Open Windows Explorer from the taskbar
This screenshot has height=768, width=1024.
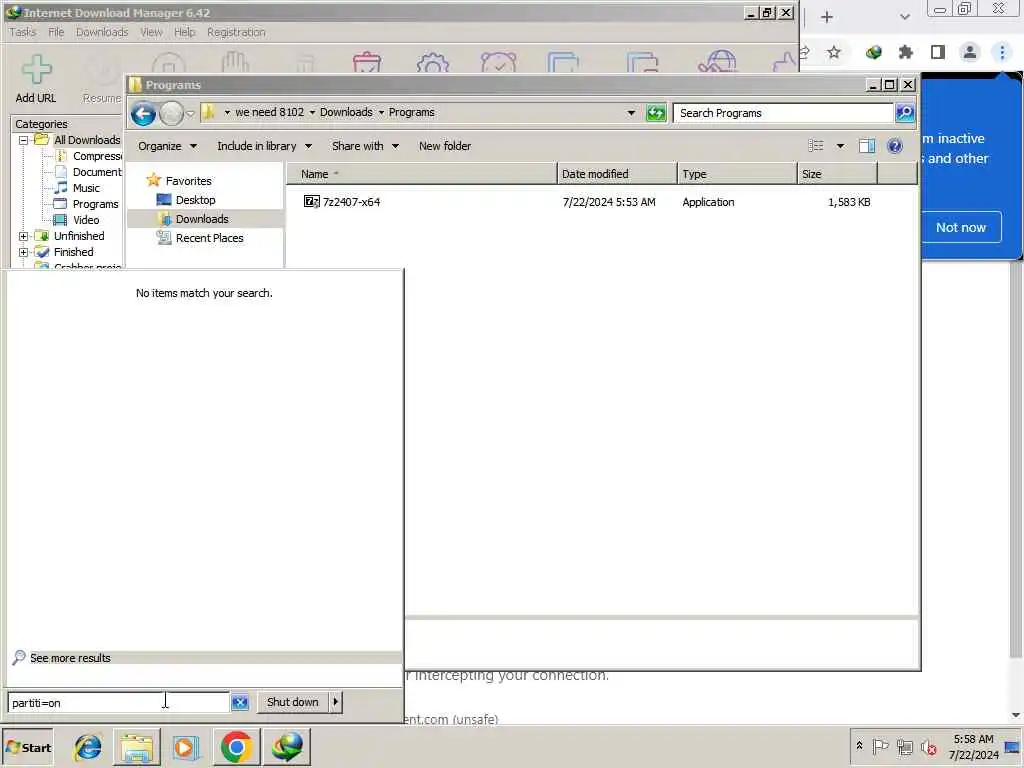136,747
